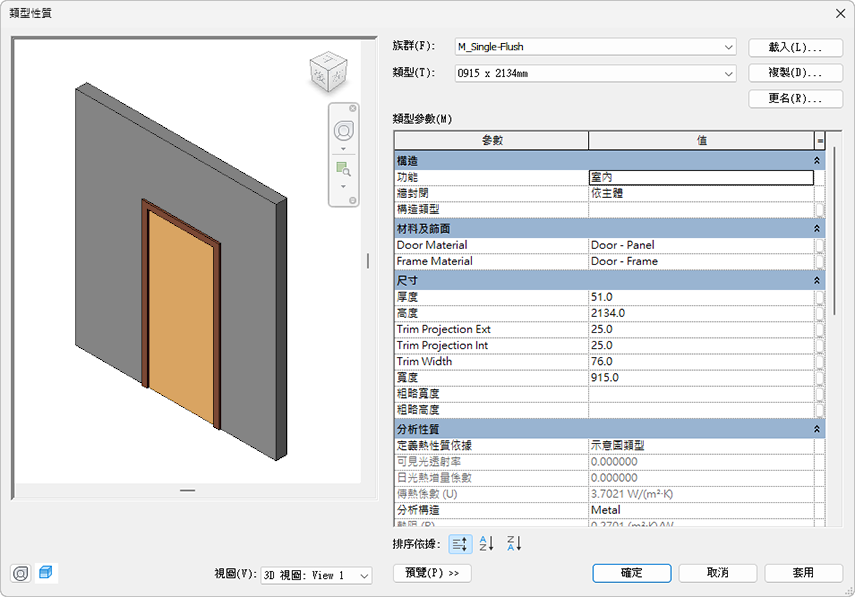Click the 參數 column header
The image size is (855, 597).
click(x=491, y=140)
